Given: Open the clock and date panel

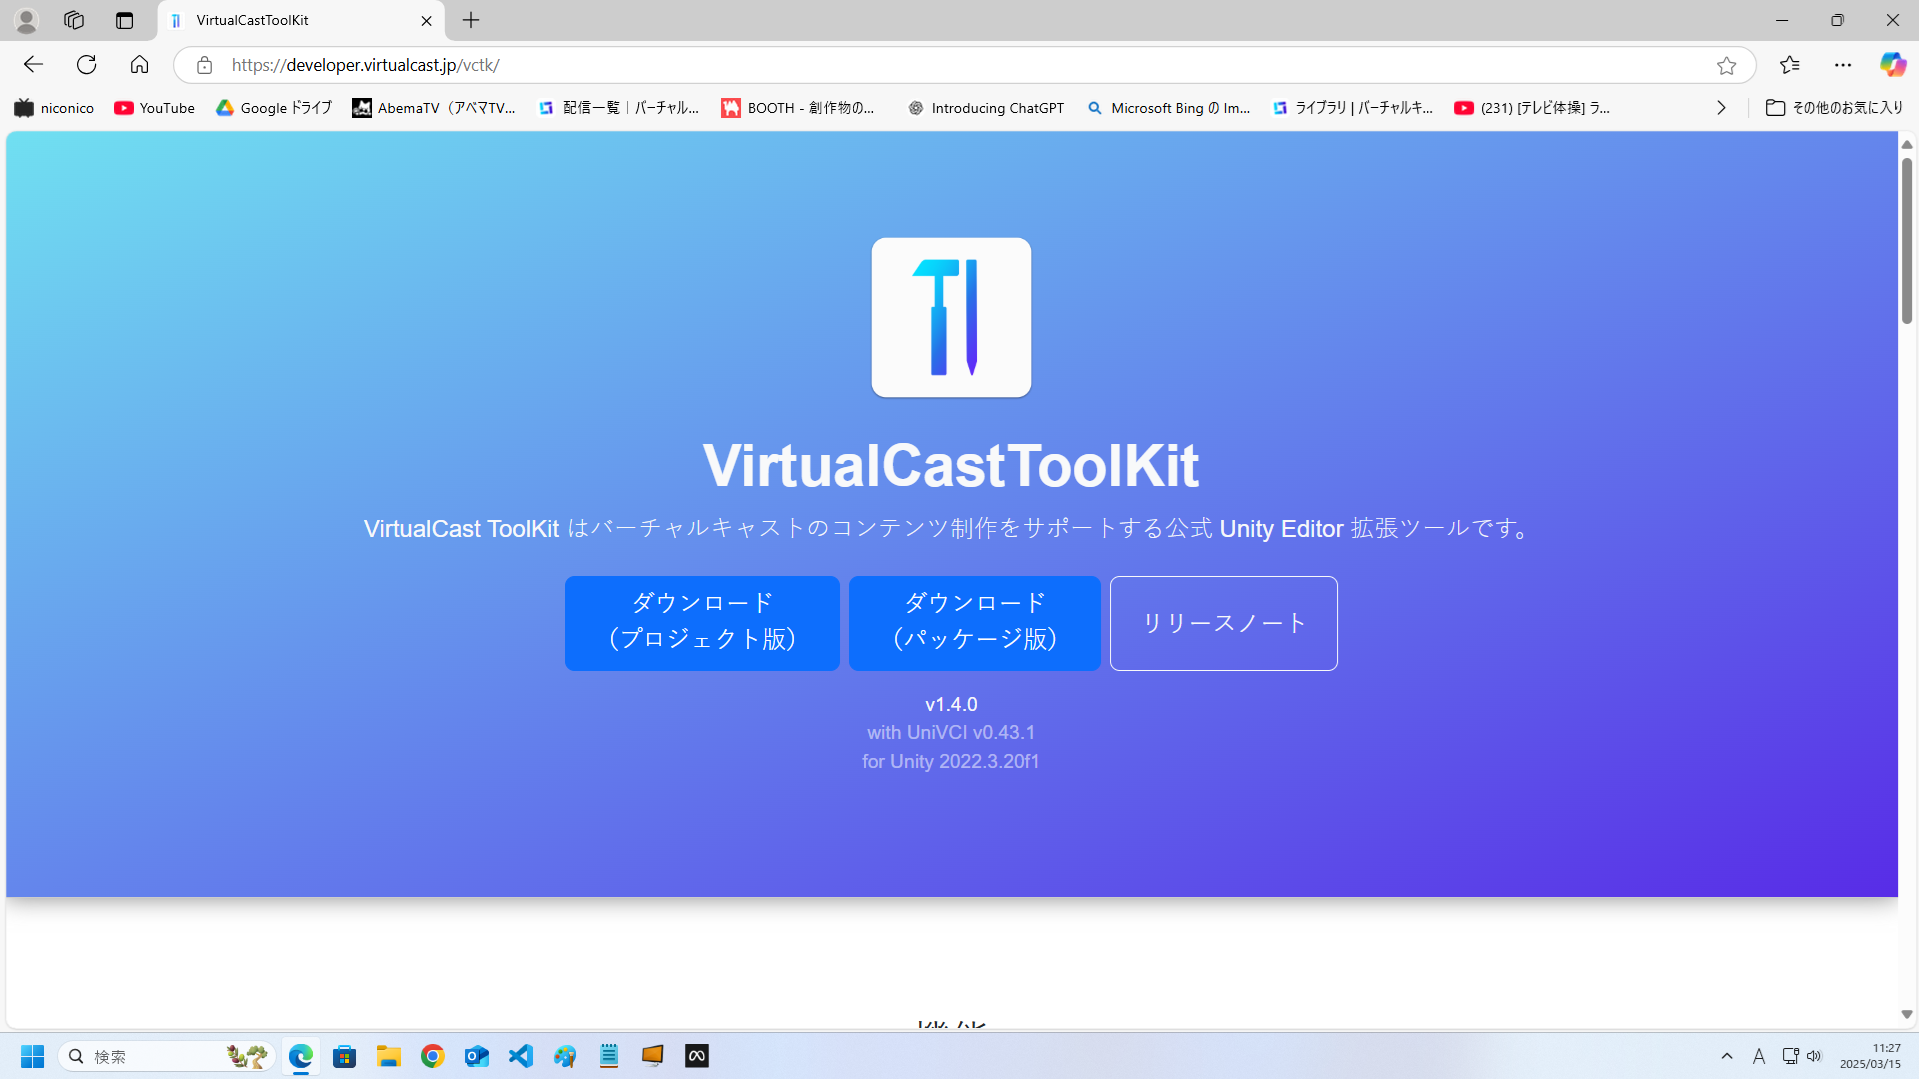Looking at the screenshot, I should 1871,1056.
